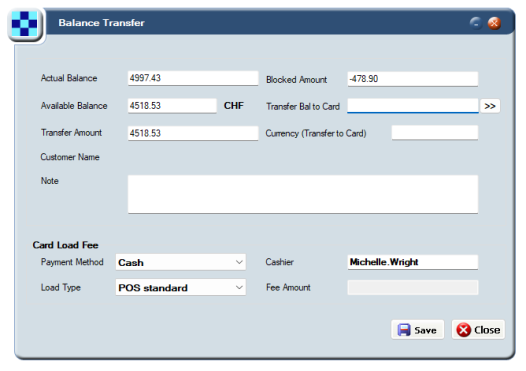Open the Payment Method dropdown showing Cash

tap(180, 262)
